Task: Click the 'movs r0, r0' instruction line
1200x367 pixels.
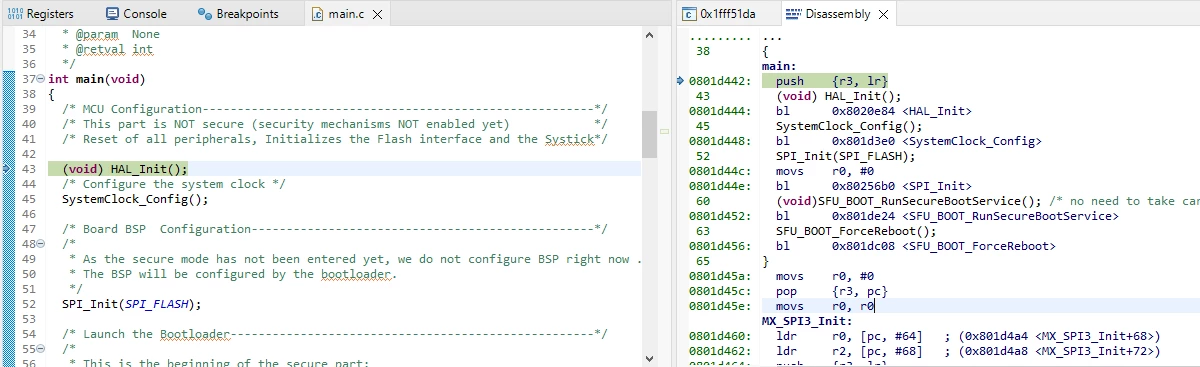Action: 825,306
